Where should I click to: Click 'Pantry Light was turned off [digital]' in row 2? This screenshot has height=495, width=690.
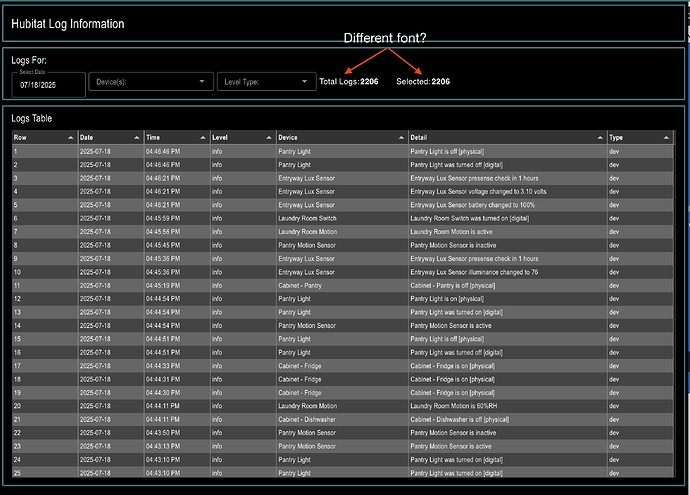tap(456, 165)
